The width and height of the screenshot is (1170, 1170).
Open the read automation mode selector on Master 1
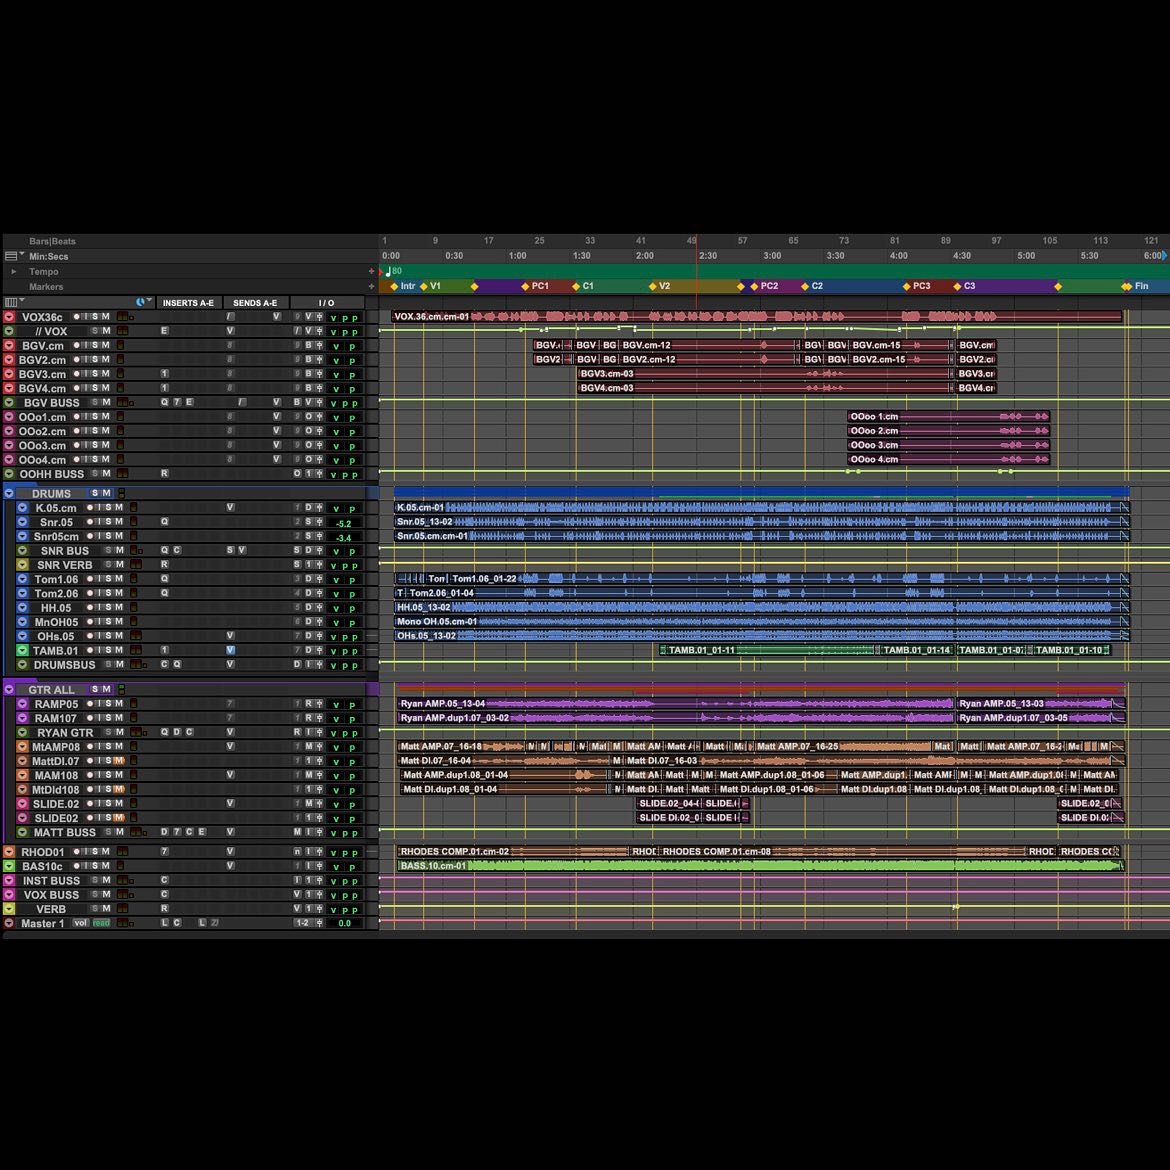point(101,923)
